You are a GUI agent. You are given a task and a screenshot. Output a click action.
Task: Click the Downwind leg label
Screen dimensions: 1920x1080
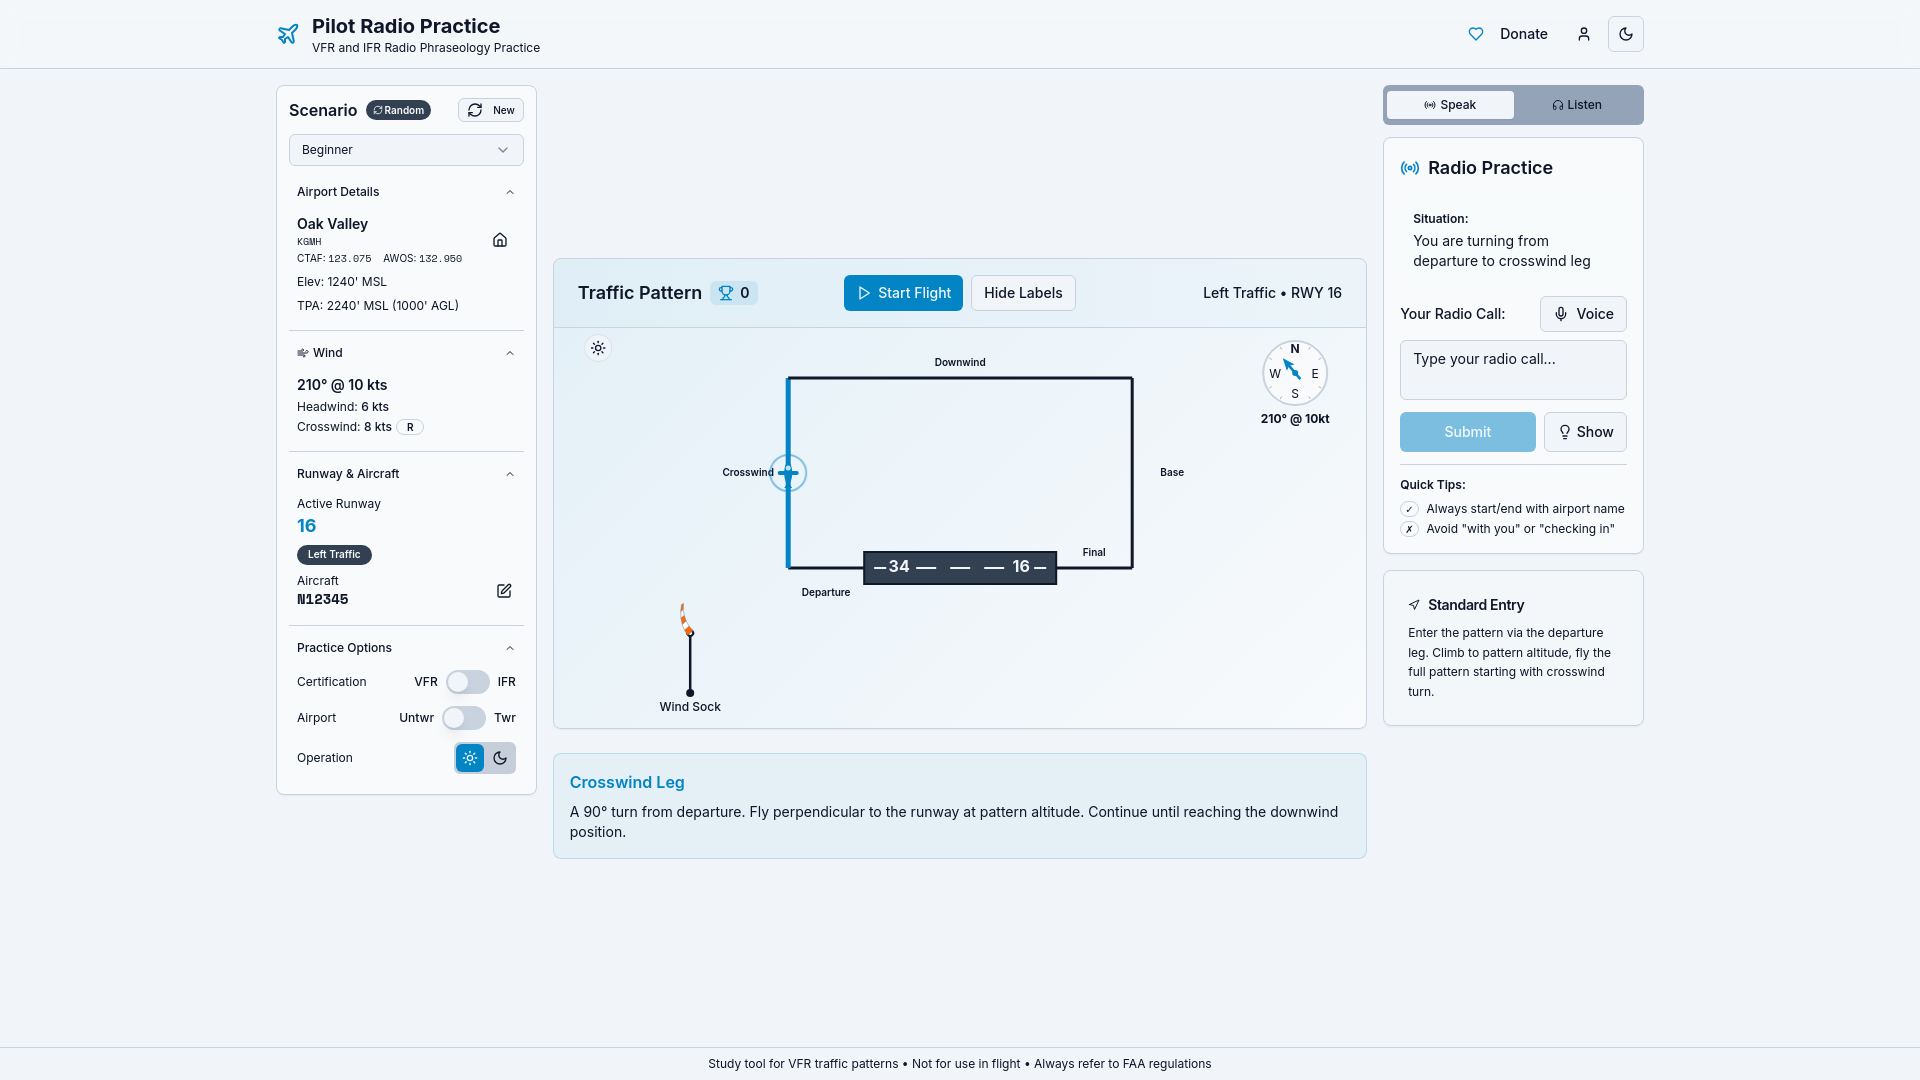click(x=960, y=362)
